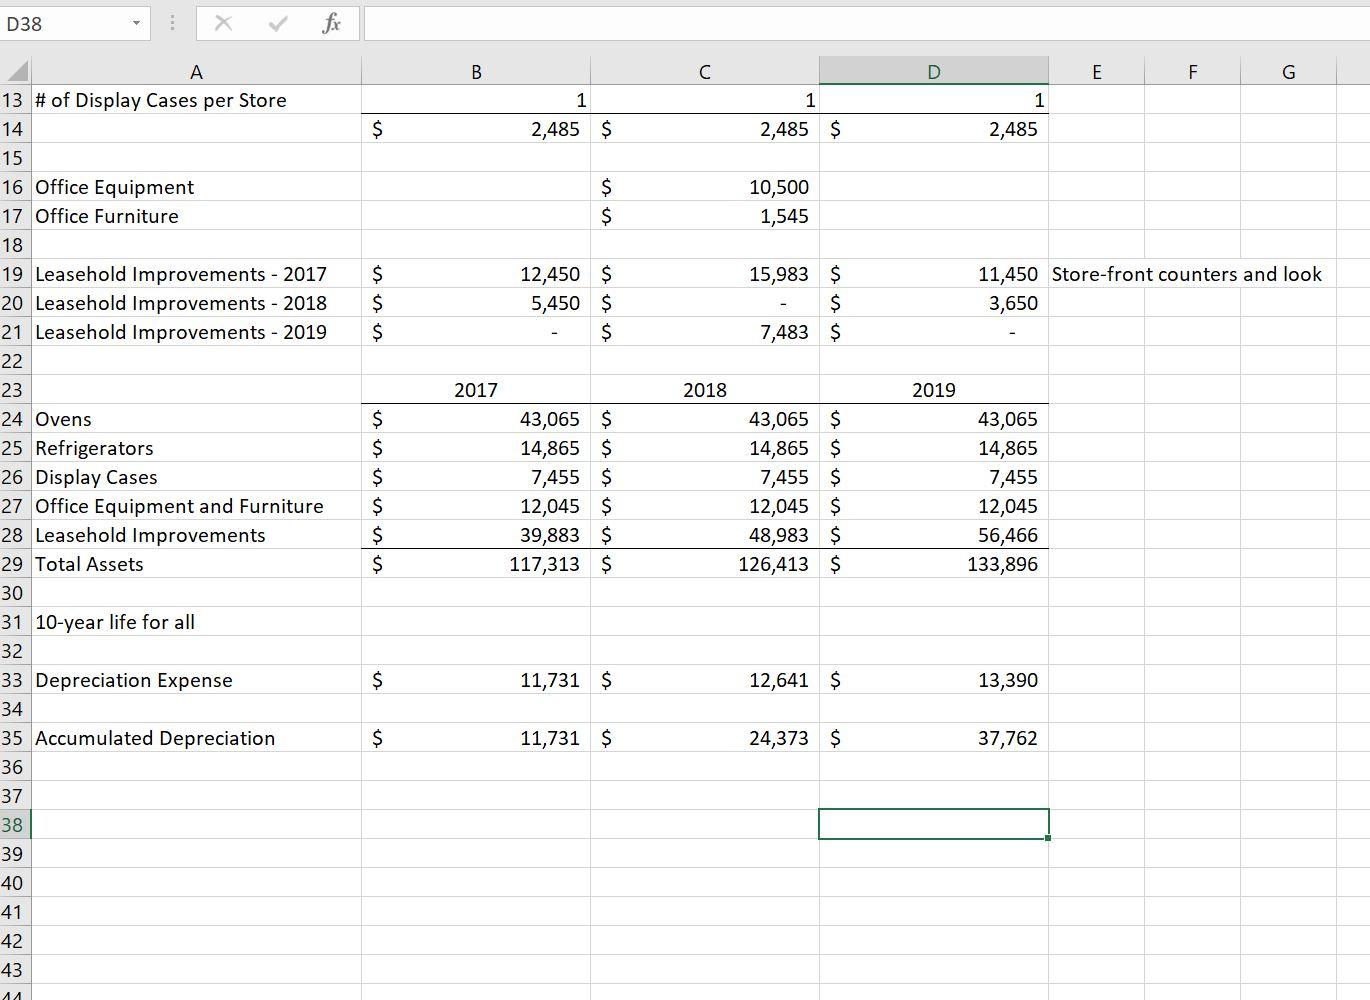The height and width of the screenshot is (1000, 1370).
Task: Click 'Store-front counters and look' note
Action: tap(1187, 274)
